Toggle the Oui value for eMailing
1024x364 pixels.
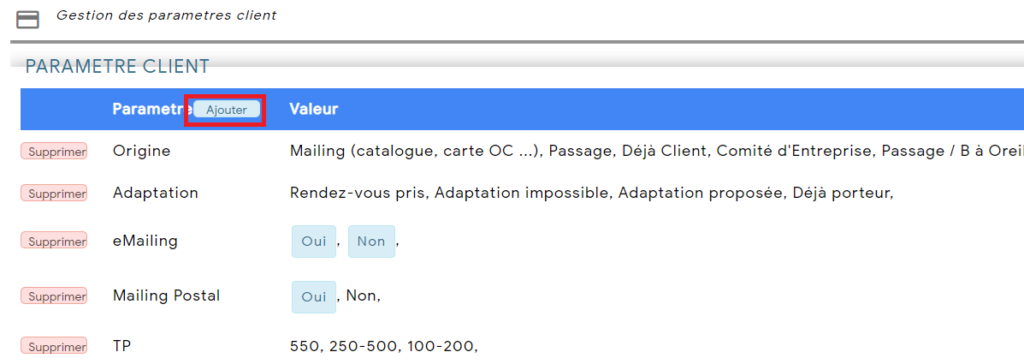(x=313, y=241)
